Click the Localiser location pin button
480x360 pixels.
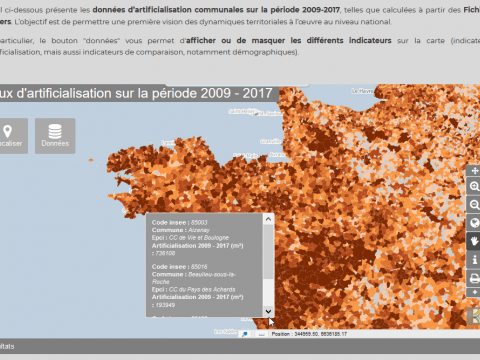point(11,136)
